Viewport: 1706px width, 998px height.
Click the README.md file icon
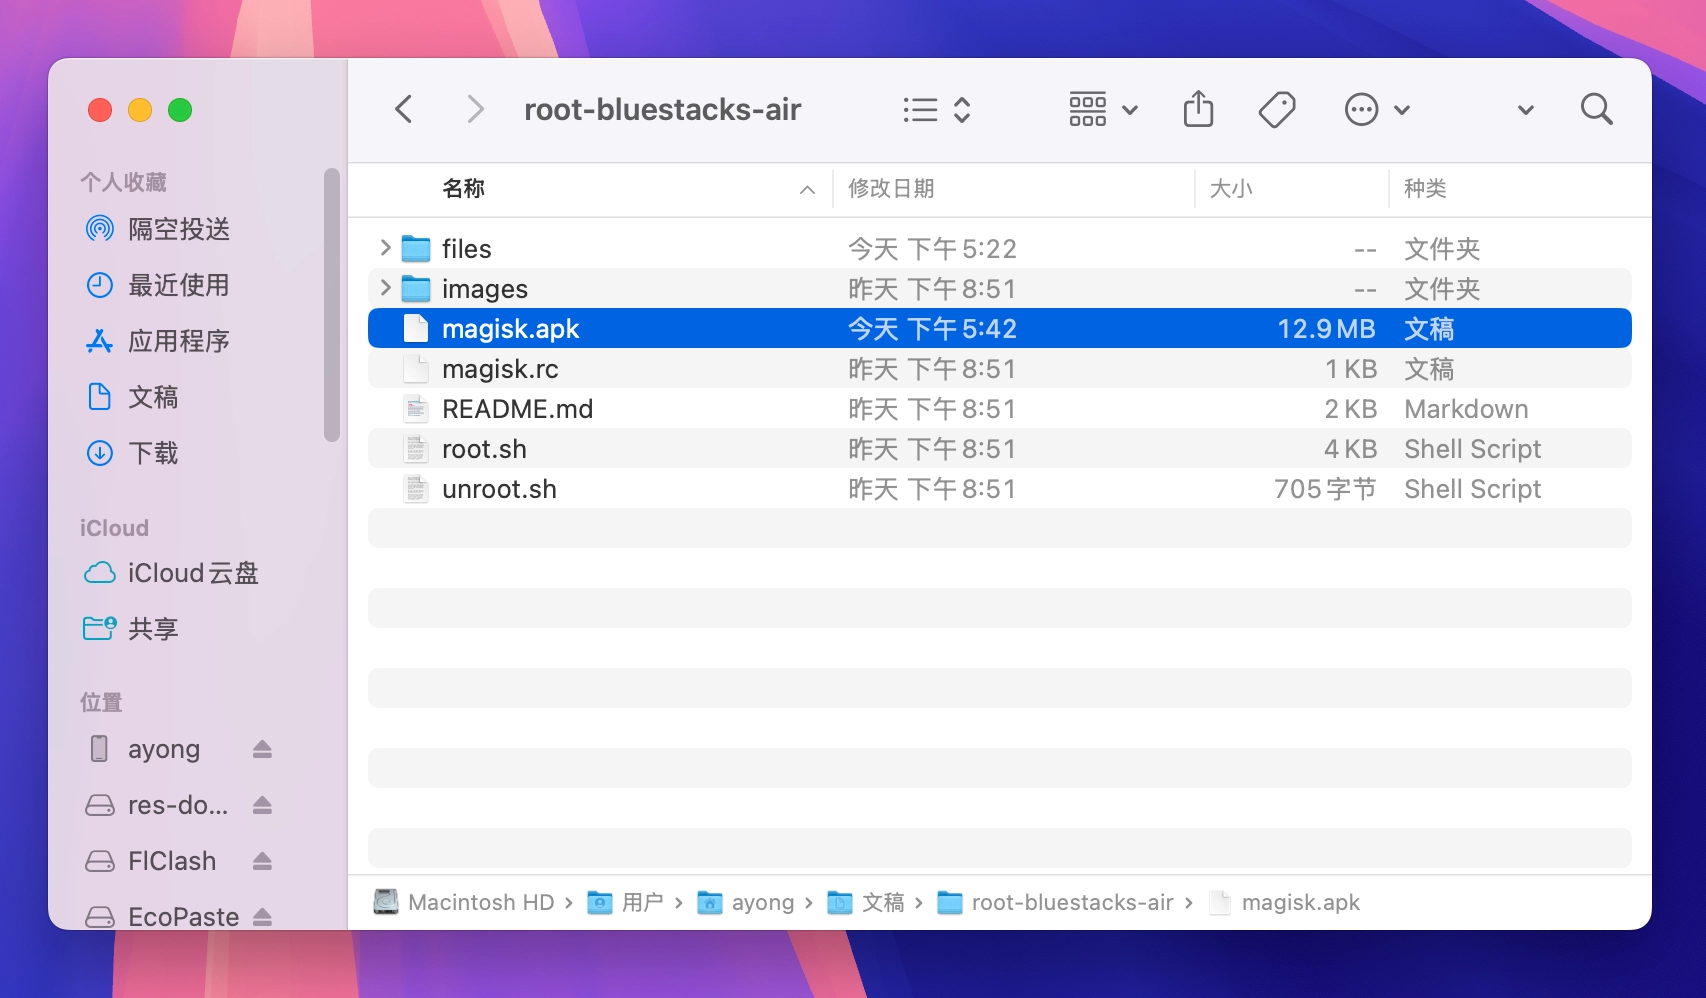click(x=416, y=408)
